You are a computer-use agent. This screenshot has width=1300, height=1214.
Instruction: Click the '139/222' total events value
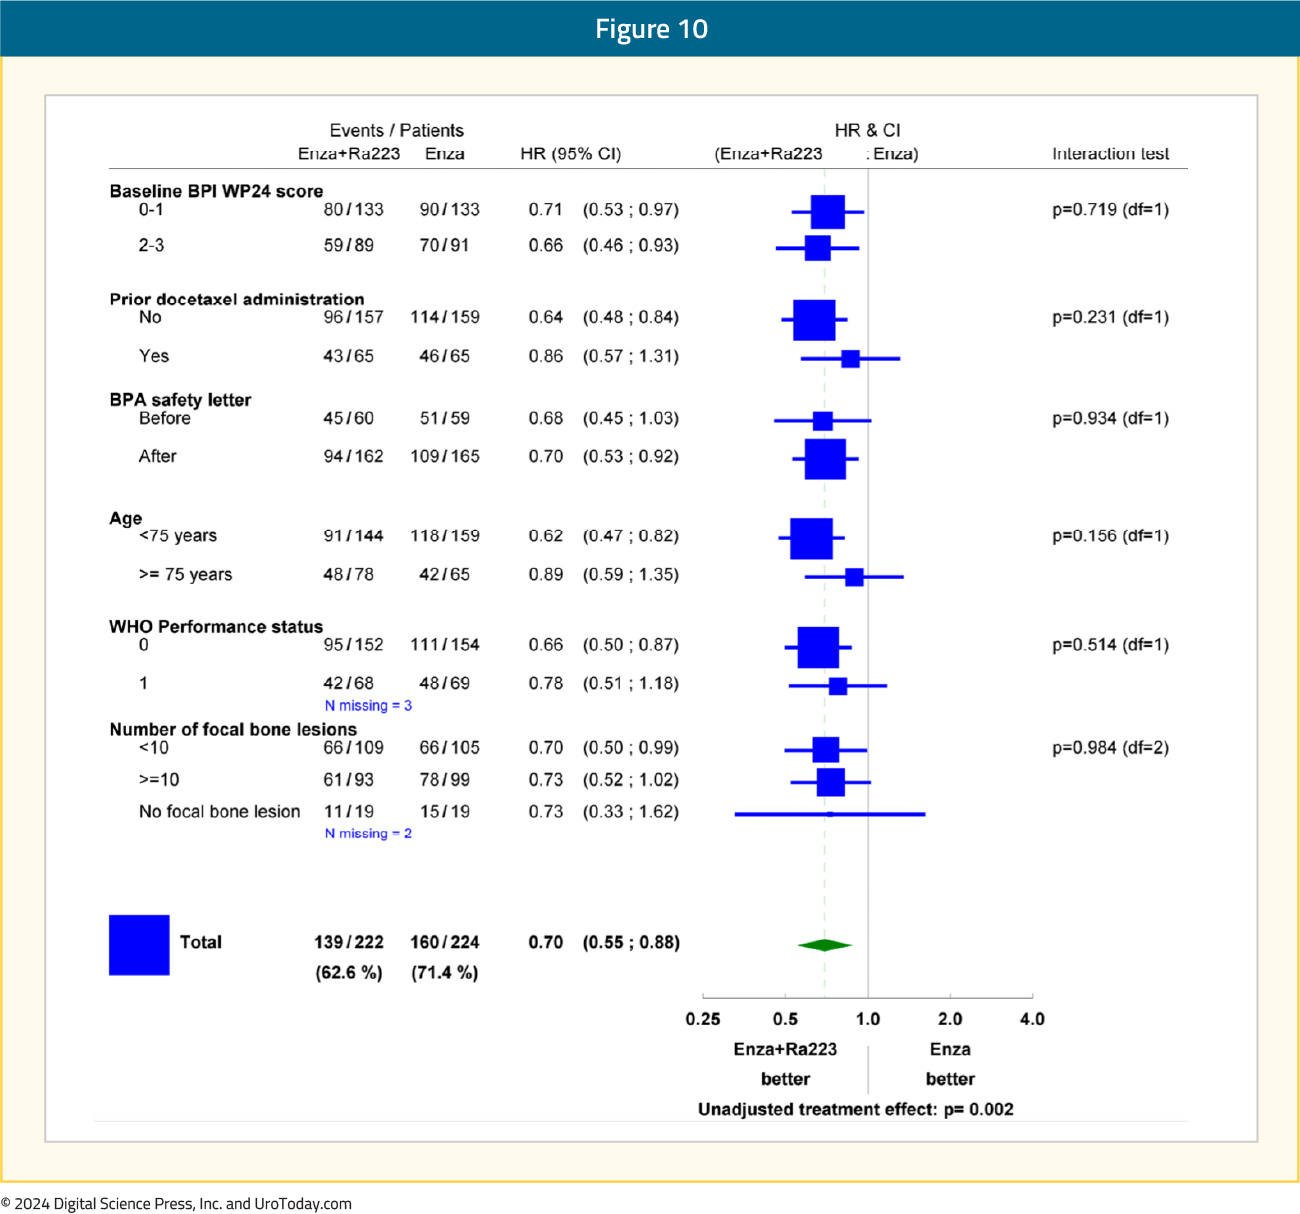[349, 942]
